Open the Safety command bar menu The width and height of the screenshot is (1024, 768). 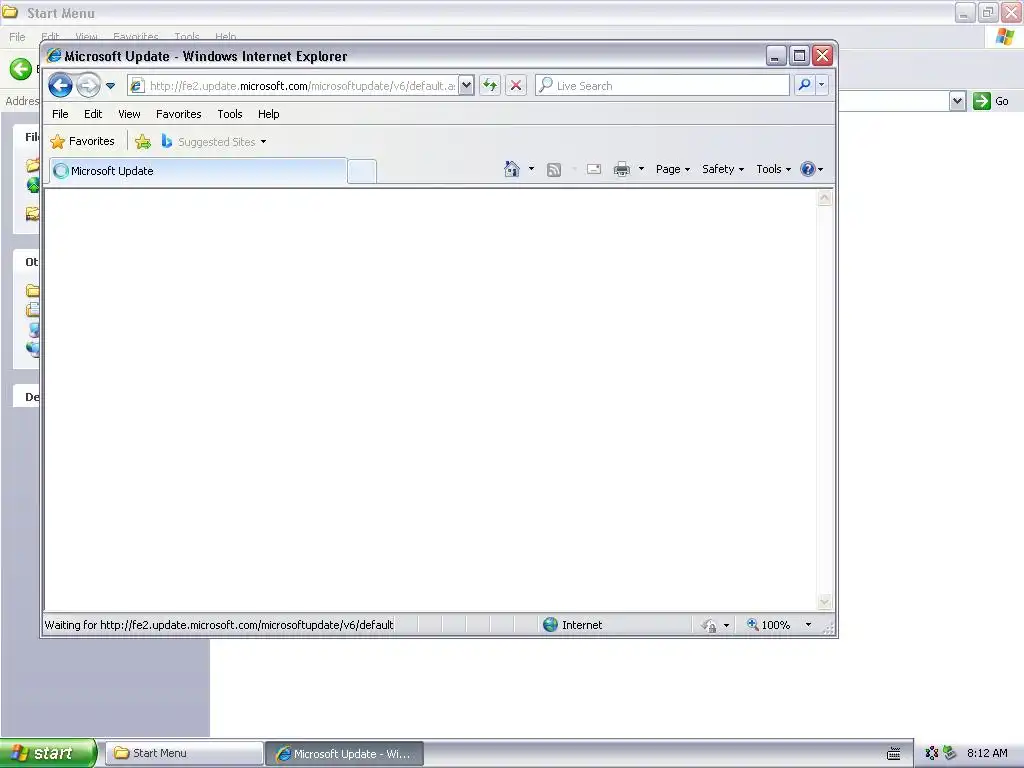coord(723,169)
